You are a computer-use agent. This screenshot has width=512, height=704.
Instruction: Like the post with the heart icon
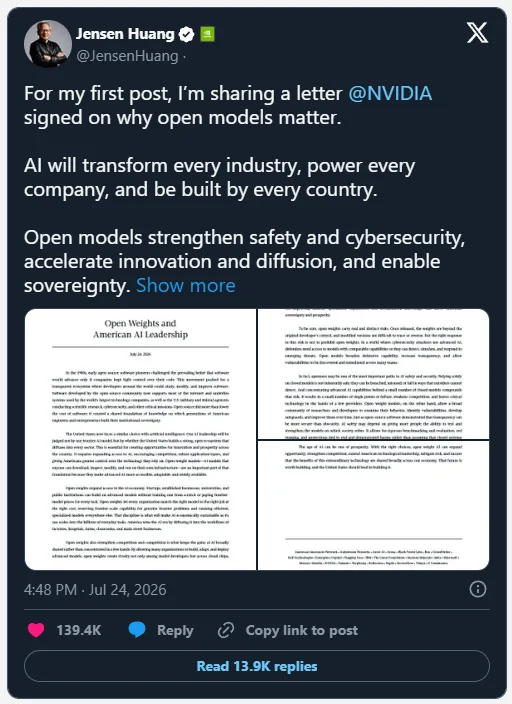[36, 630]
